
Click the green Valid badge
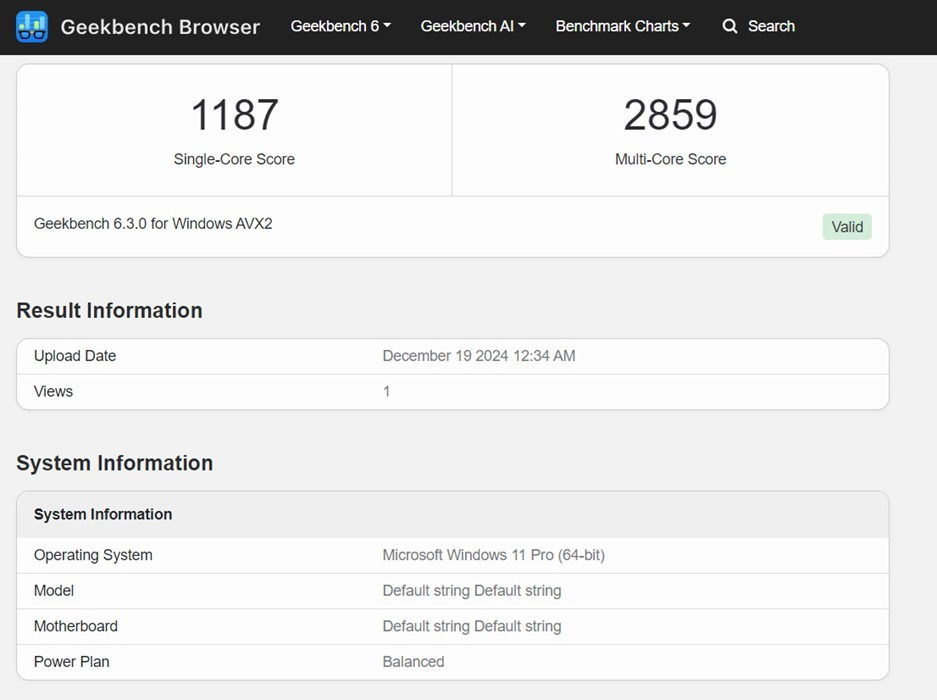(846, 227)
